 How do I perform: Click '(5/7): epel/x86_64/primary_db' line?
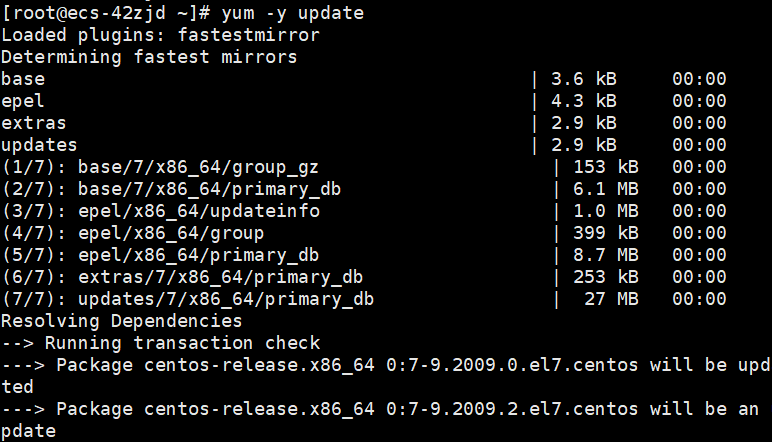click(x=161, y=255)
